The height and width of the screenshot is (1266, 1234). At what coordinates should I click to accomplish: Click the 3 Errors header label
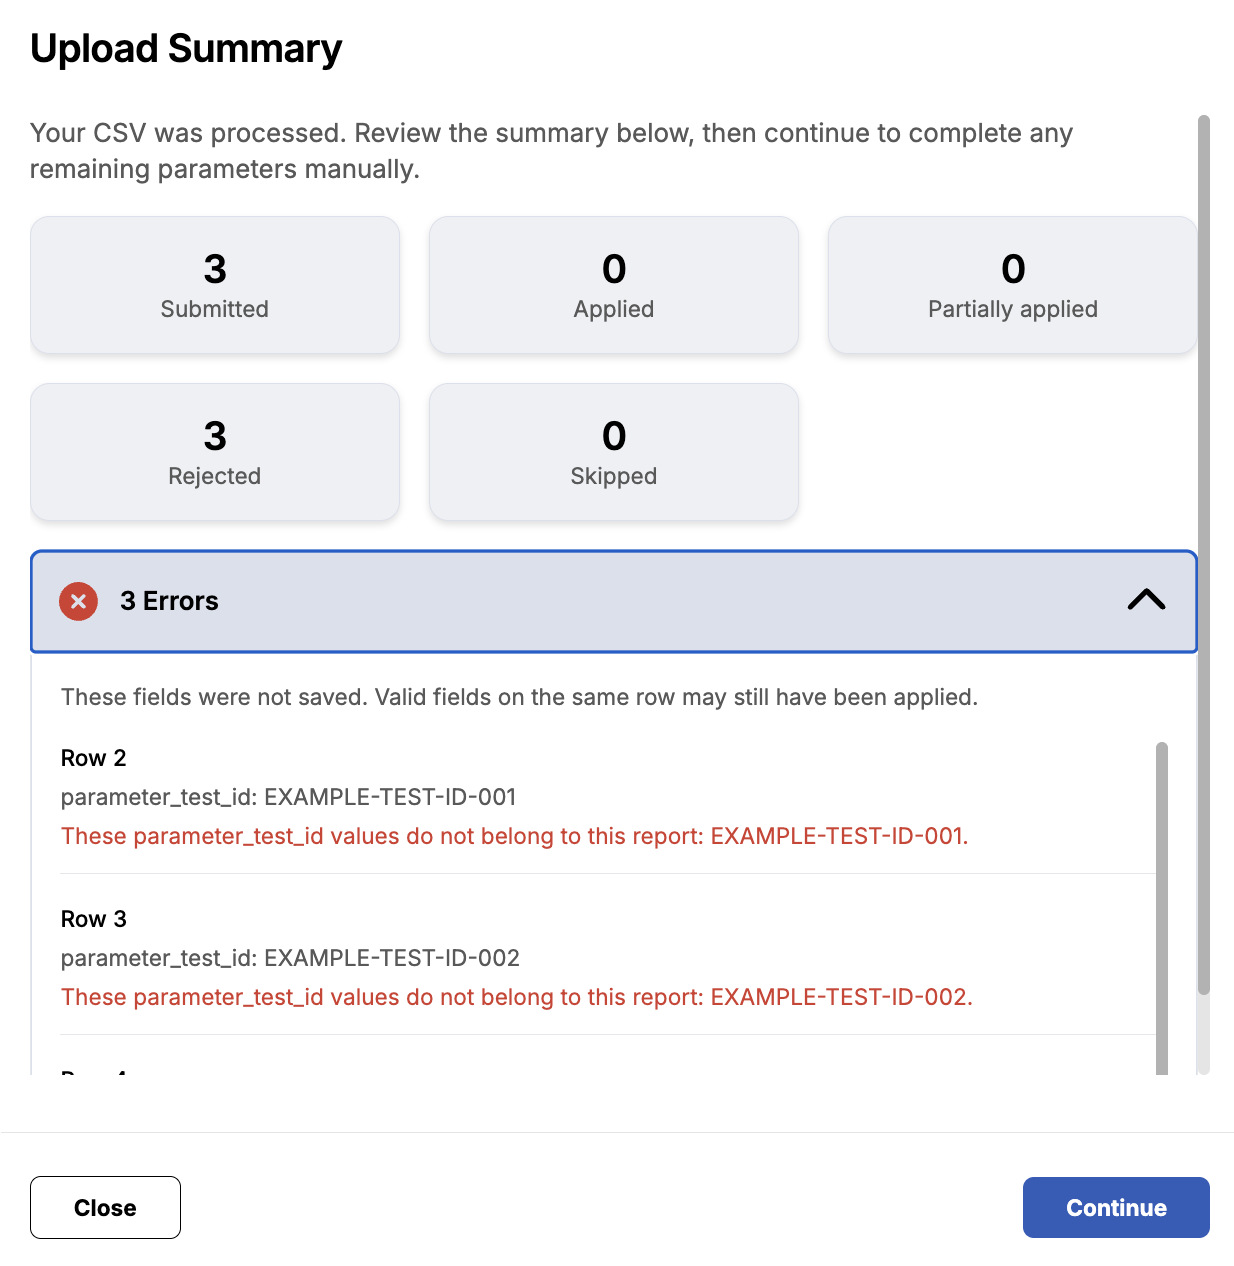(169, 601)
